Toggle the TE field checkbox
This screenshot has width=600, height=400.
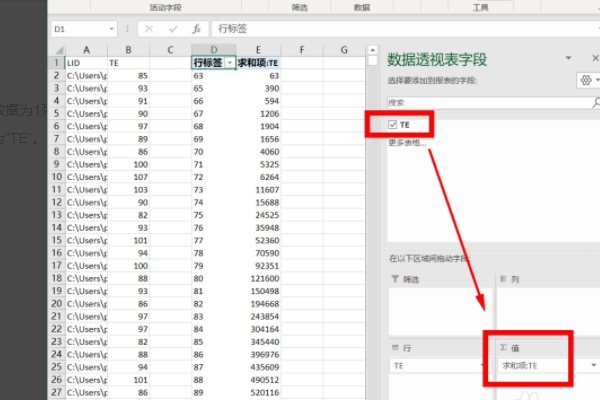click(x=393, y=125)
